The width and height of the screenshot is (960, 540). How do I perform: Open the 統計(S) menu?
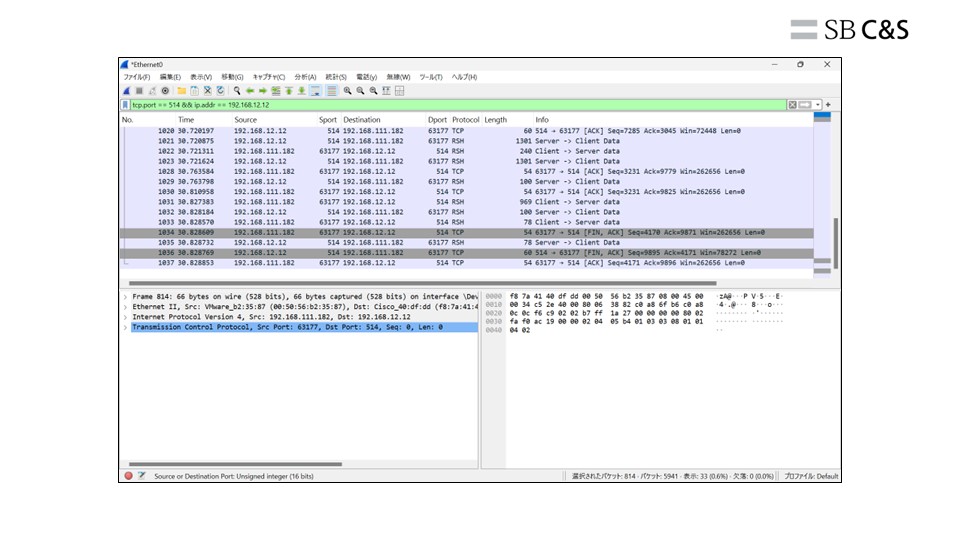tap(336, 77)
